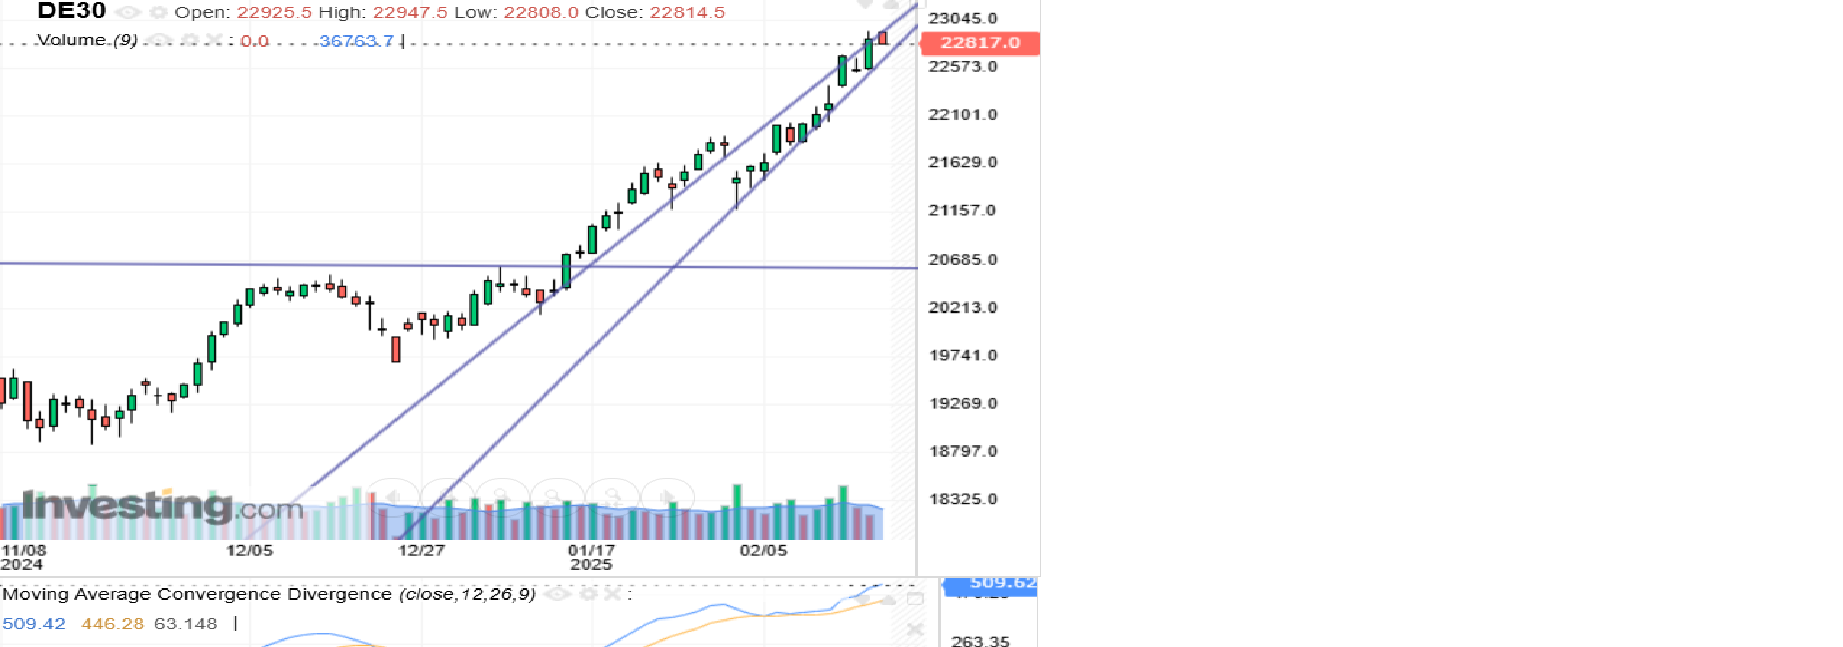This screenshot has width=1843, height=647.
Task: Click the red 22817.0 current price label
Action: click(x=980, y=43)
